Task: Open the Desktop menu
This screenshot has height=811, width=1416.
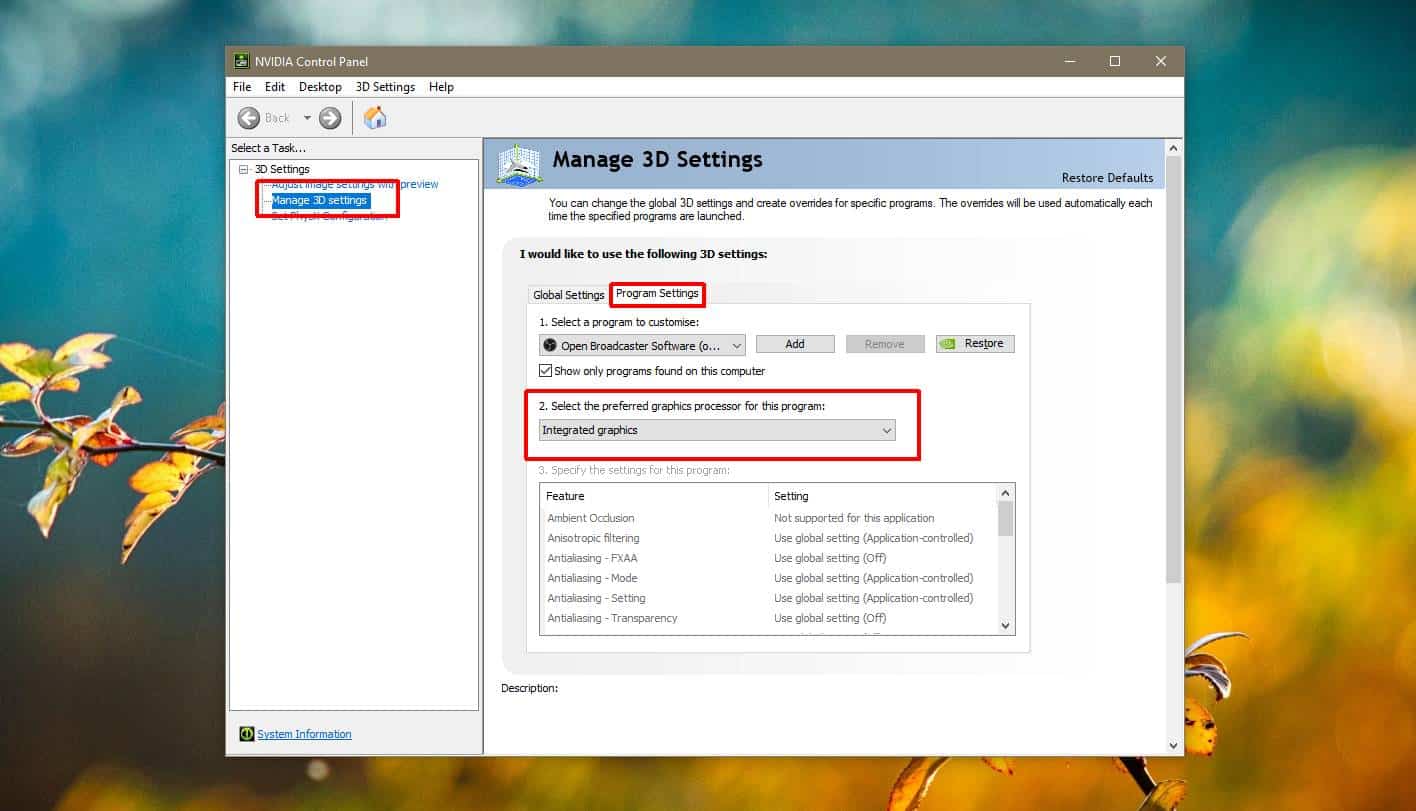Action: coord(320,87)
